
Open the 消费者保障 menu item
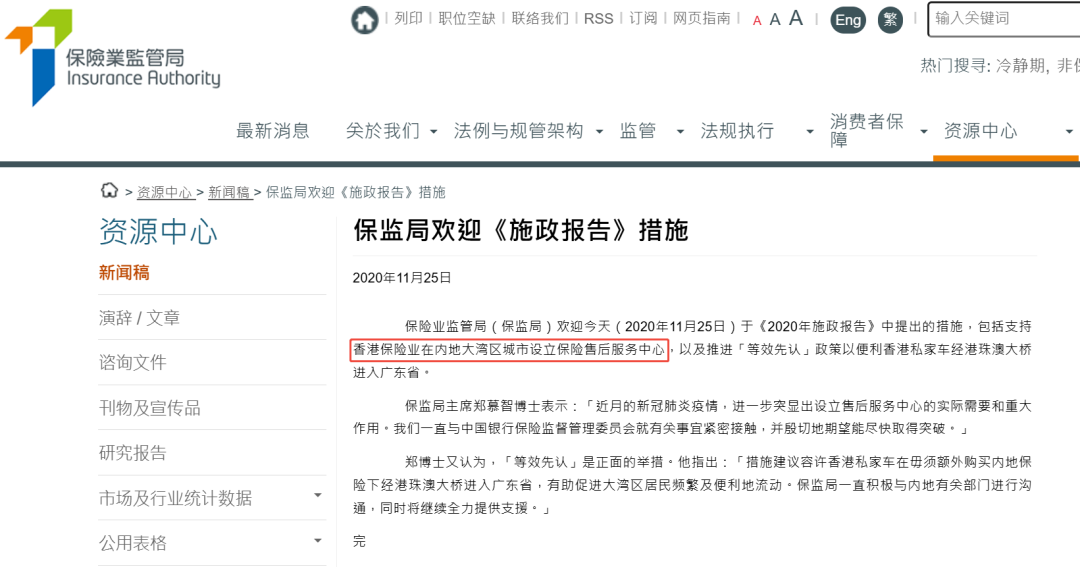click(x=866, y=130)
